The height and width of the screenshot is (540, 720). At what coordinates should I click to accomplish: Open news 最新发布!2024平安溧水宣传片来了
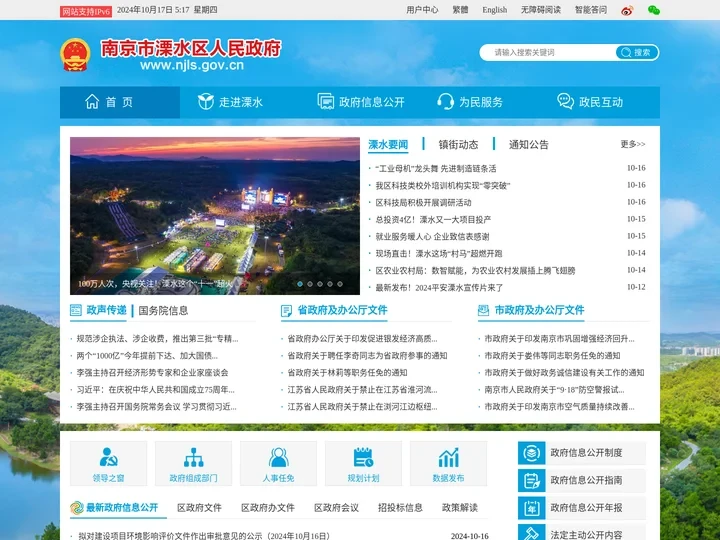(439, 287)
